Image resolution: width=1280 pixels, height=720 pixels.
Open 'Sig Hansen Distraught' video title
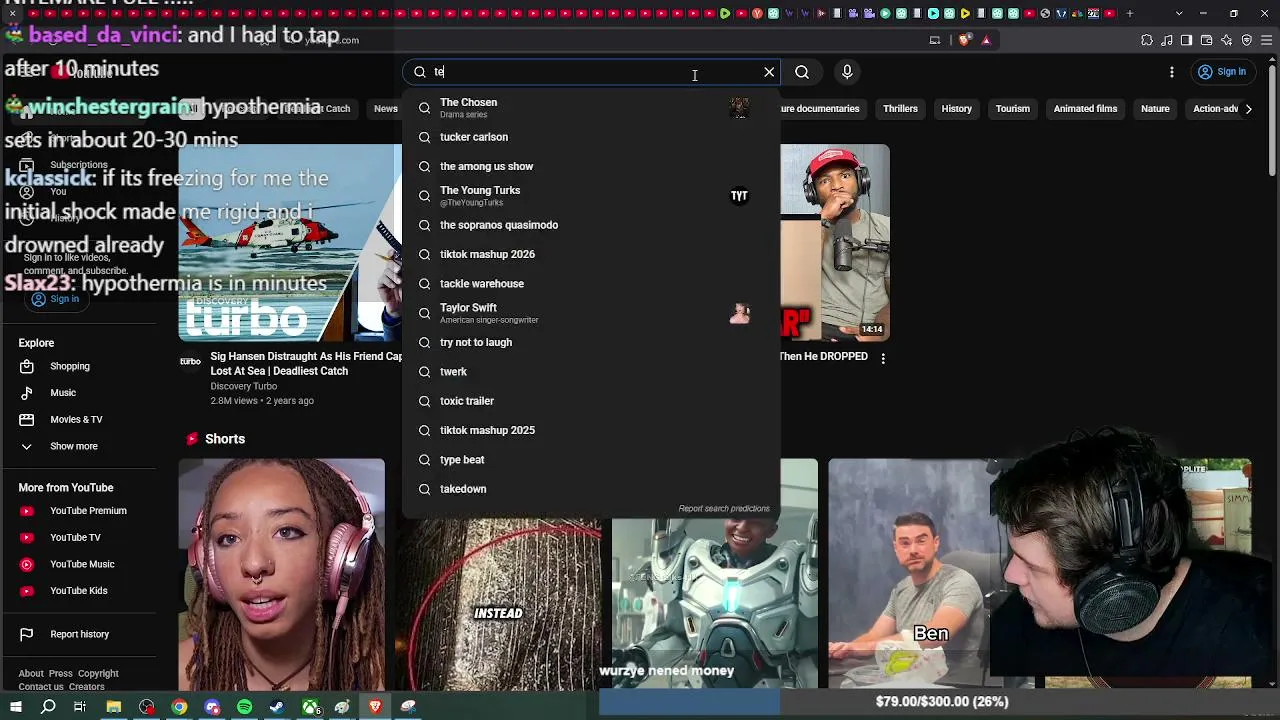pos(306,364)
